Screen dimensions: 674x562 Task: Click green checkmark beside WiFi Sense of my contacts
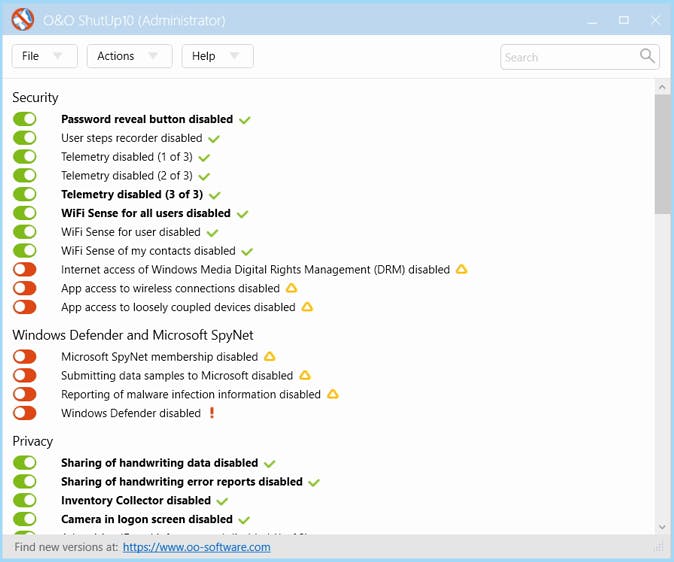(247, 252)
